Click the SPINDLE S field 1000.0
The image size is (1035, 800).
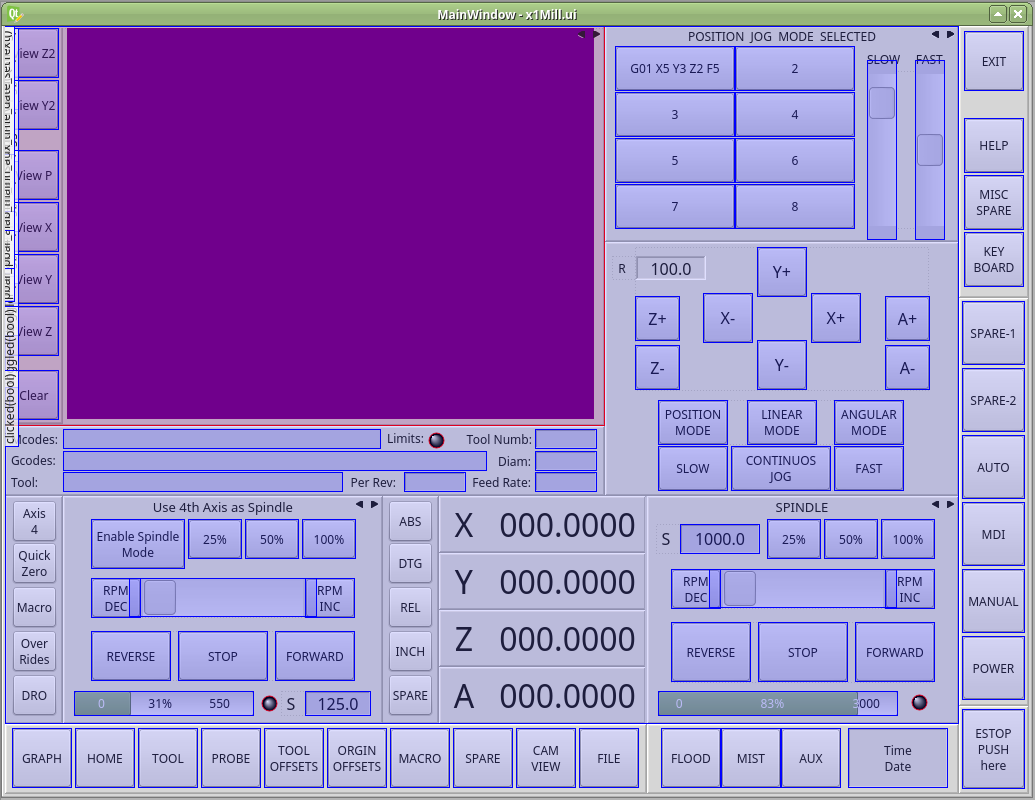click(719, 539)
